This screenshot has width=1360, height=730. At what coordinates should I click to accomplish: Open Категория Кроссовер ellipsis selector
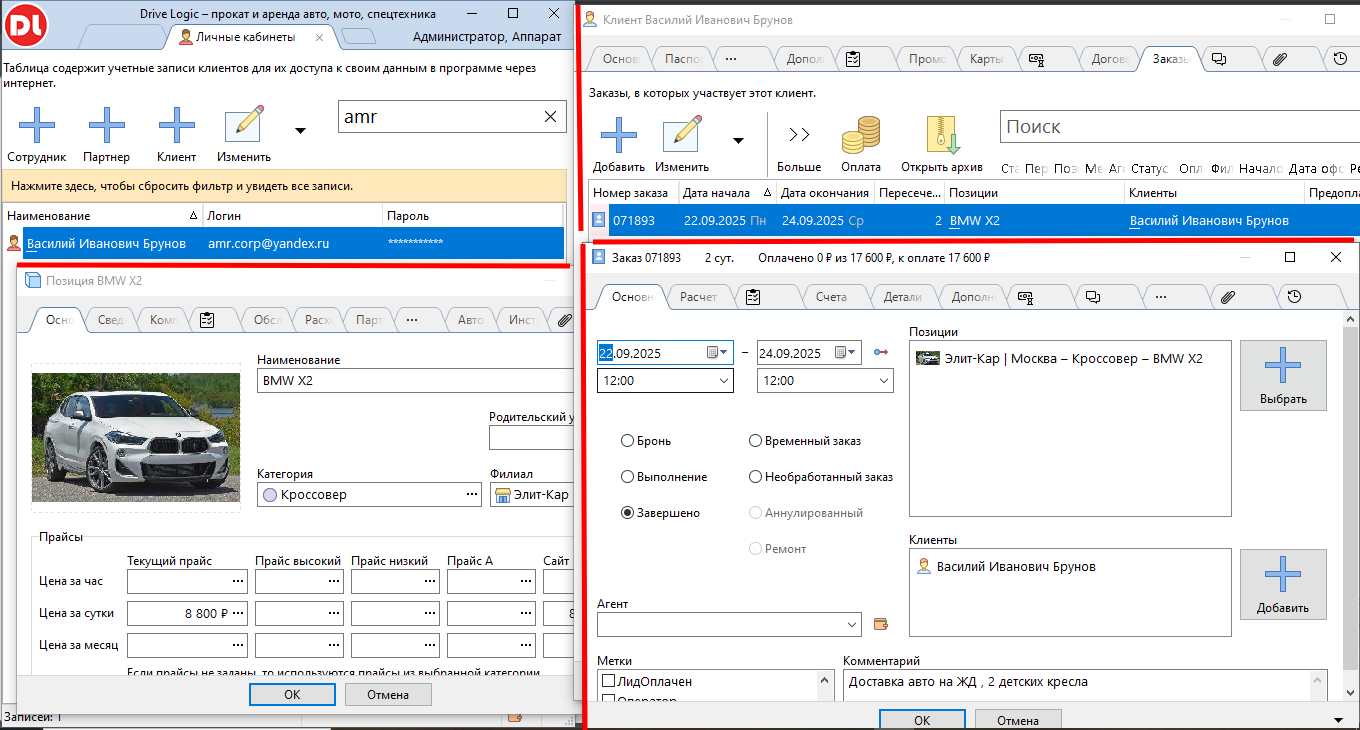pyautogui.click(x=472, y=494)
